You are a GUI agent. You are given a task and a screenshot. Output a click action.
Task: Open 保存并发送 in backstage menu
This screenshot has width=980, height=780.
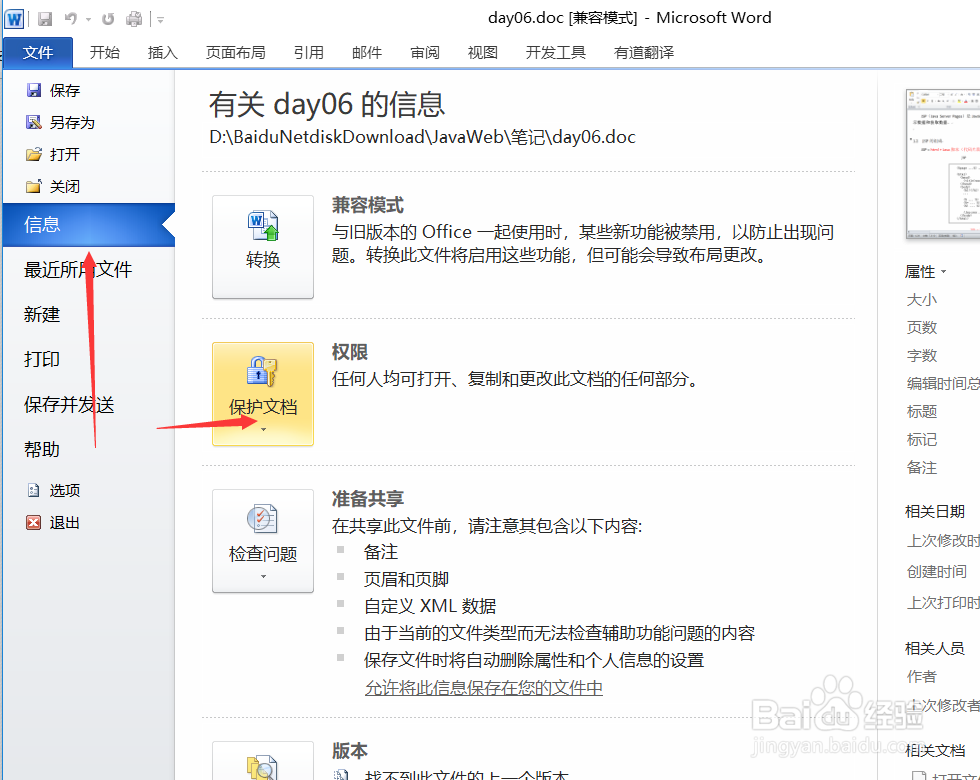click(69, 404)
